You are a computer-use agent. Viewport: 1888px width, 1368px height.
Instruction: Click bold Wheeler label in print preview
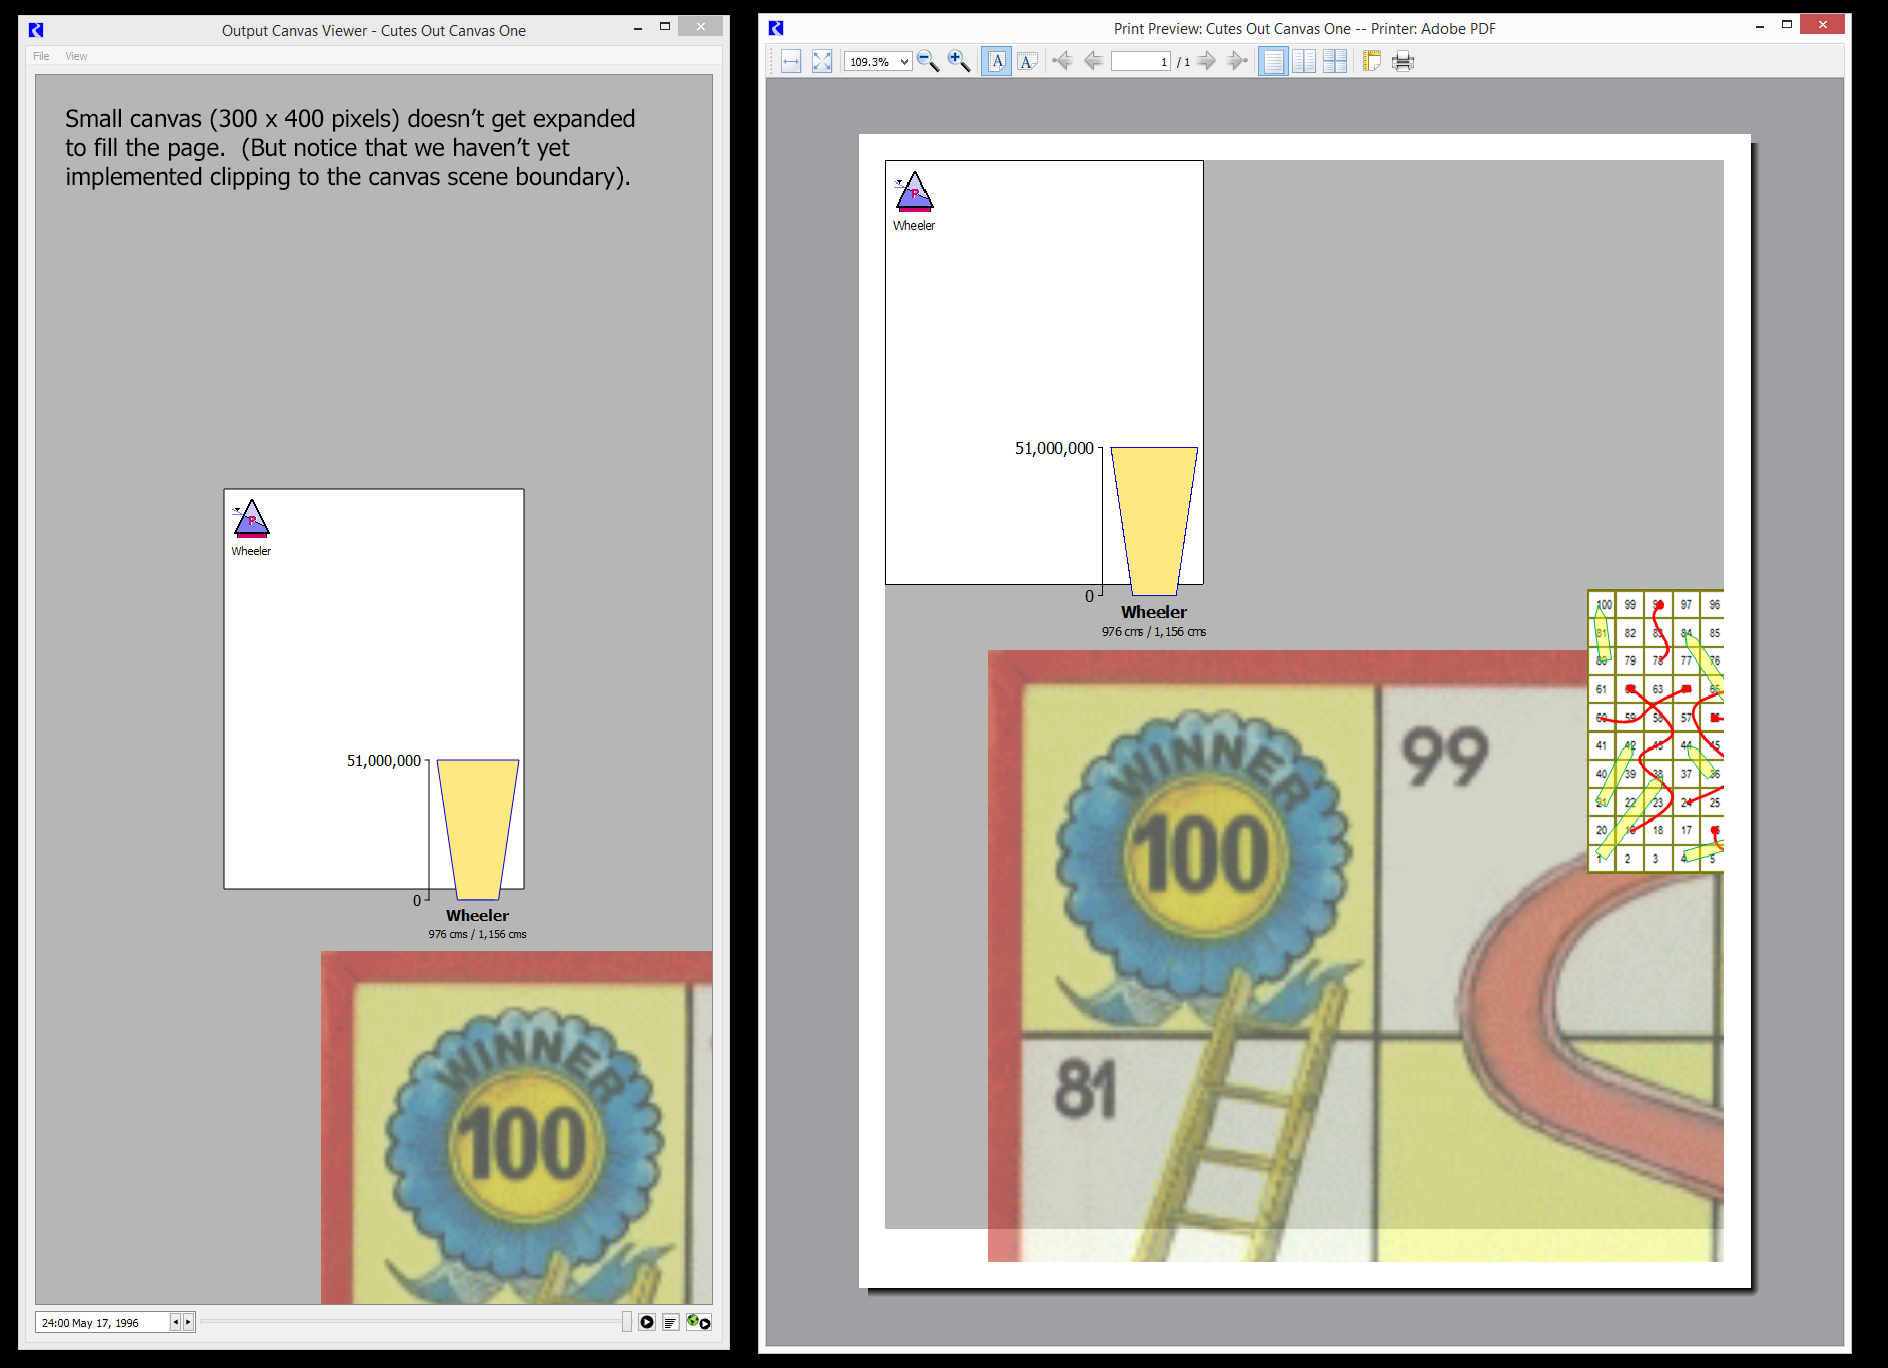pyautogui.click(x=1154, y=612)
